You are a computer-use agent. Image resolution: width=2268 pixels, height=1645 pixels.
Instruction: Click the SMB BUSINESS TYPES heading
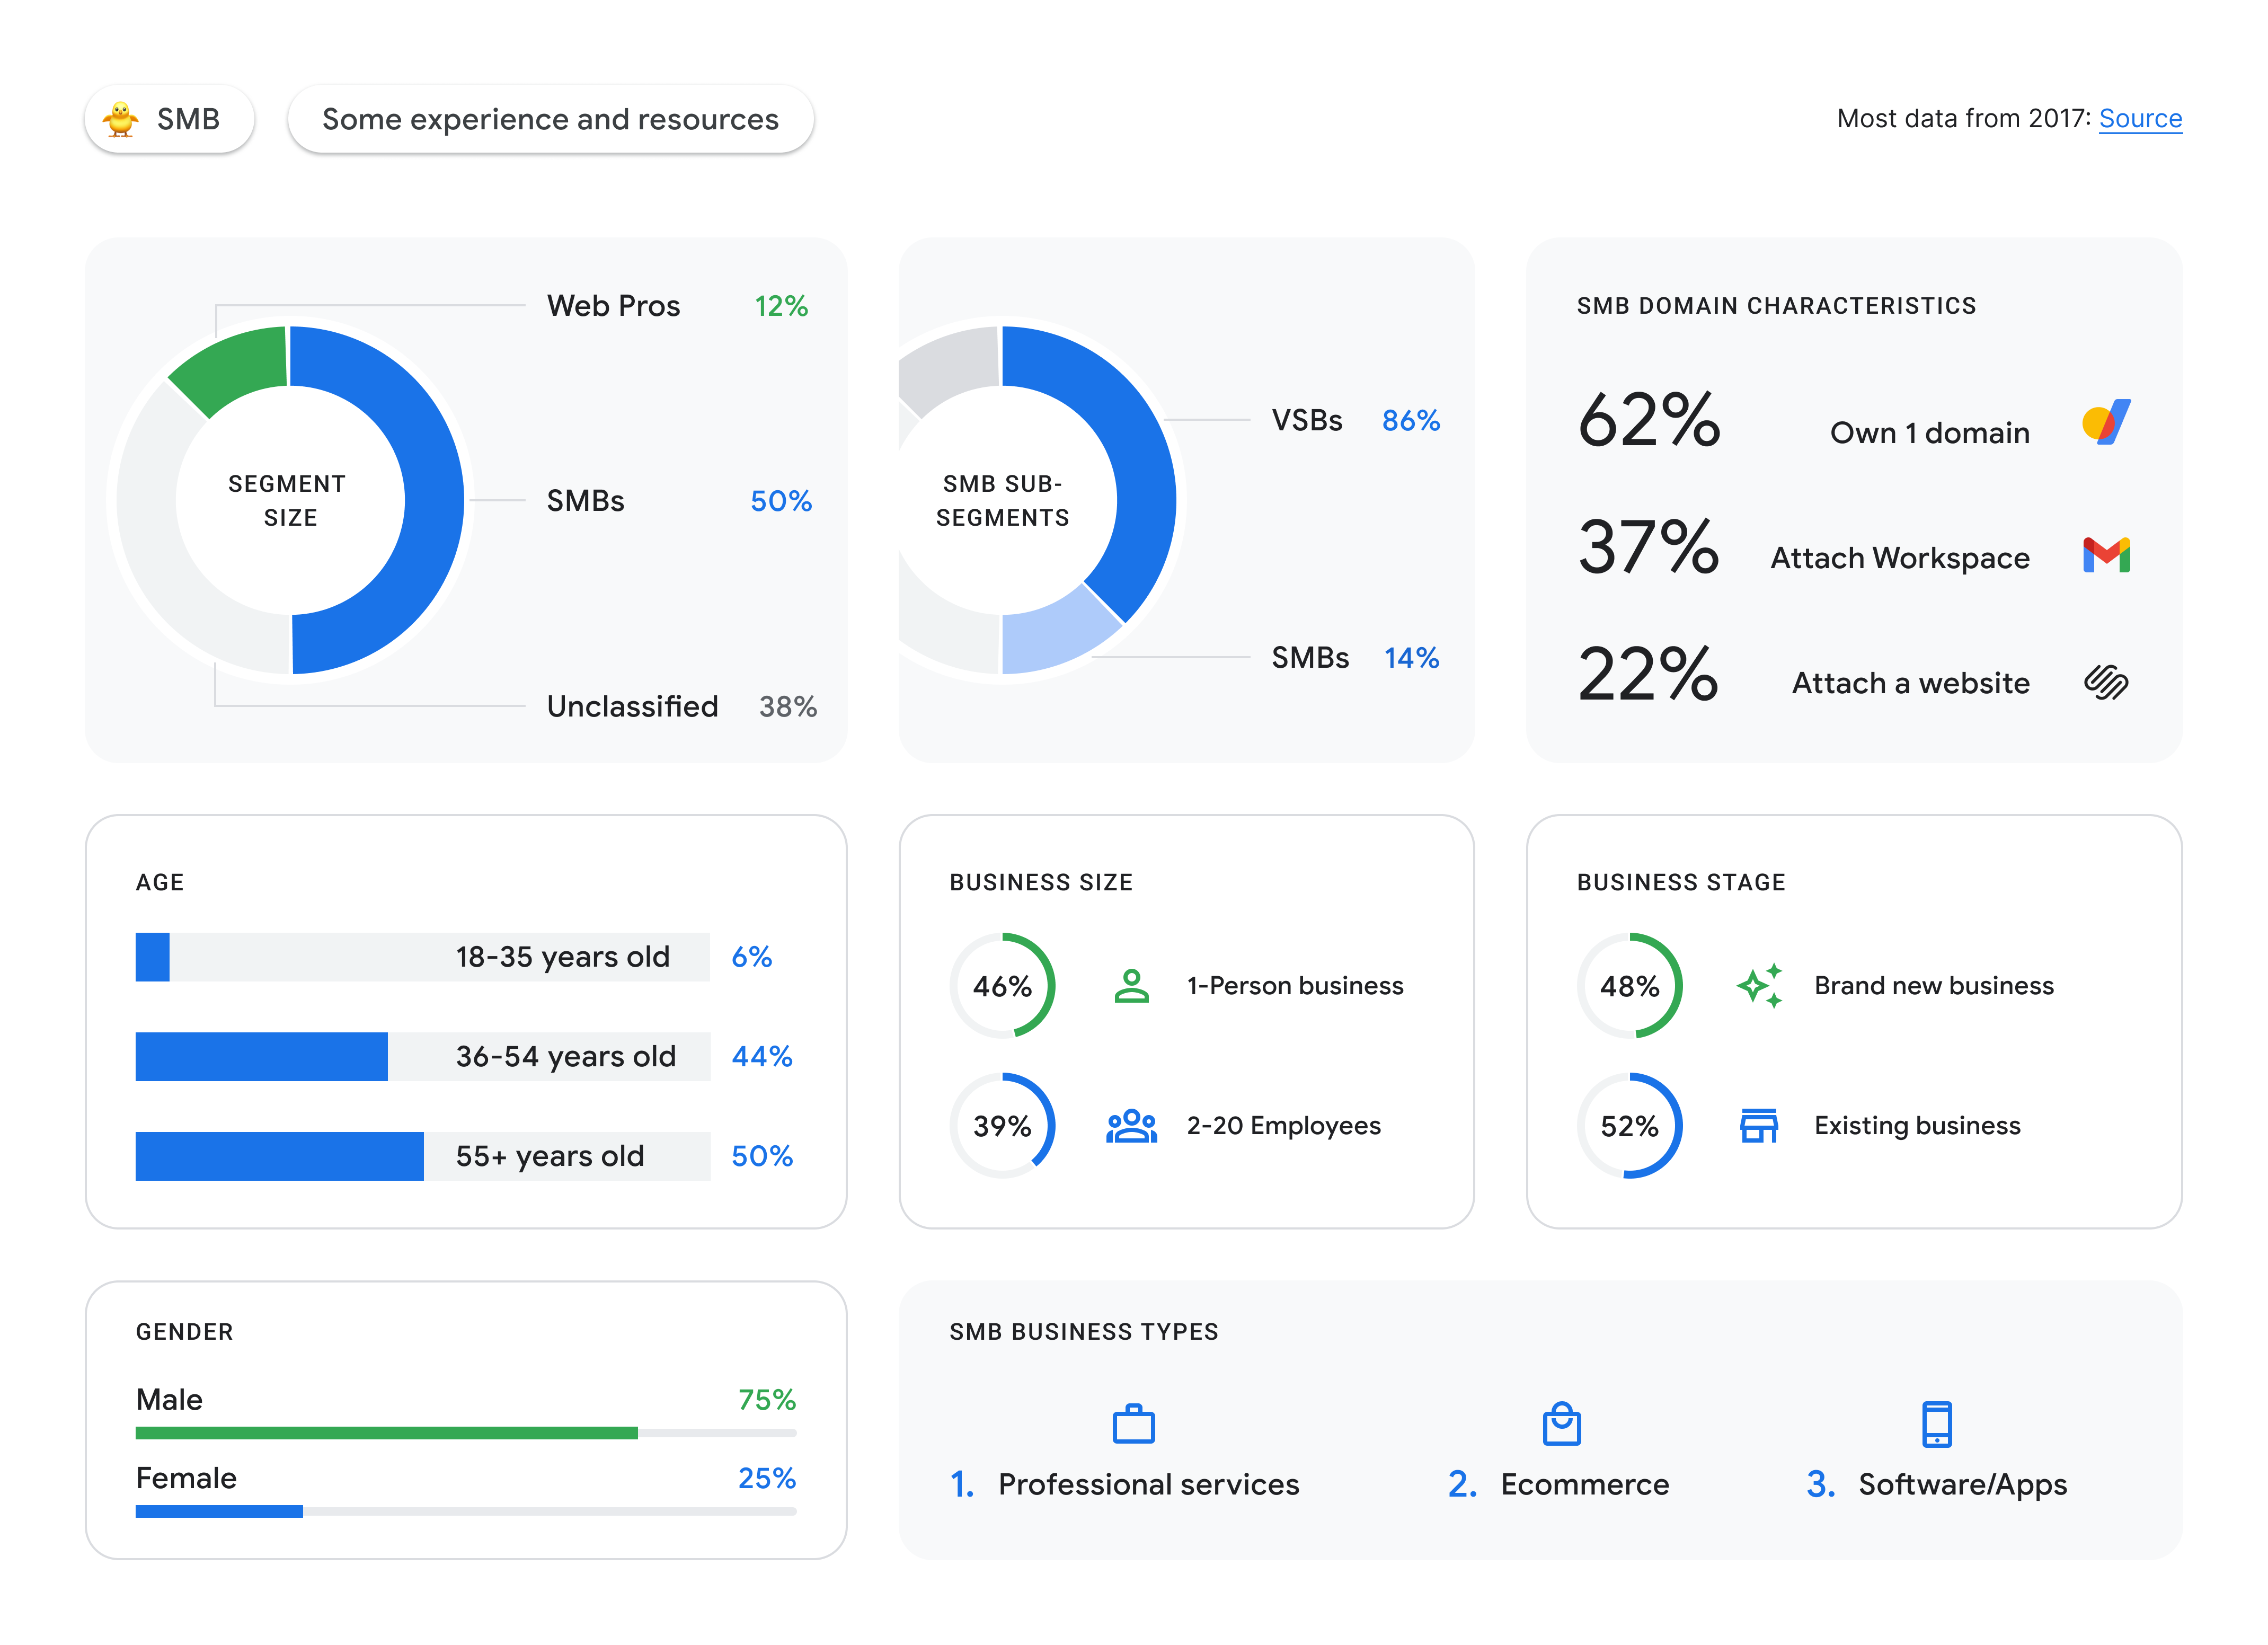click(x=1084, y=1332)
